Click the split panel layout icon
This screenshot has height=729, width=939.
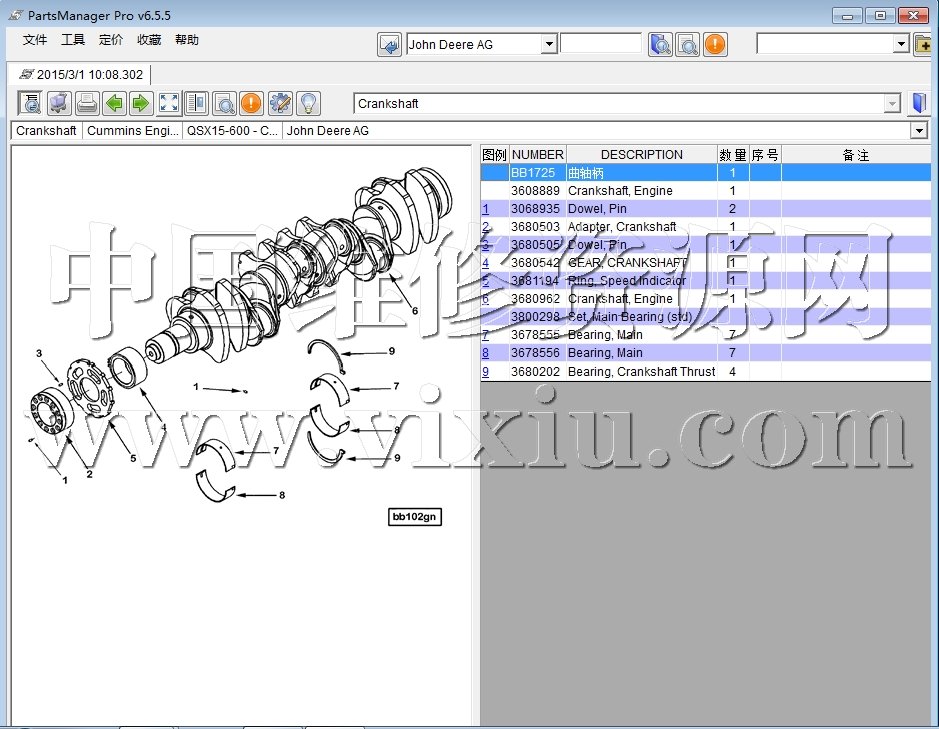coord(196,103)
